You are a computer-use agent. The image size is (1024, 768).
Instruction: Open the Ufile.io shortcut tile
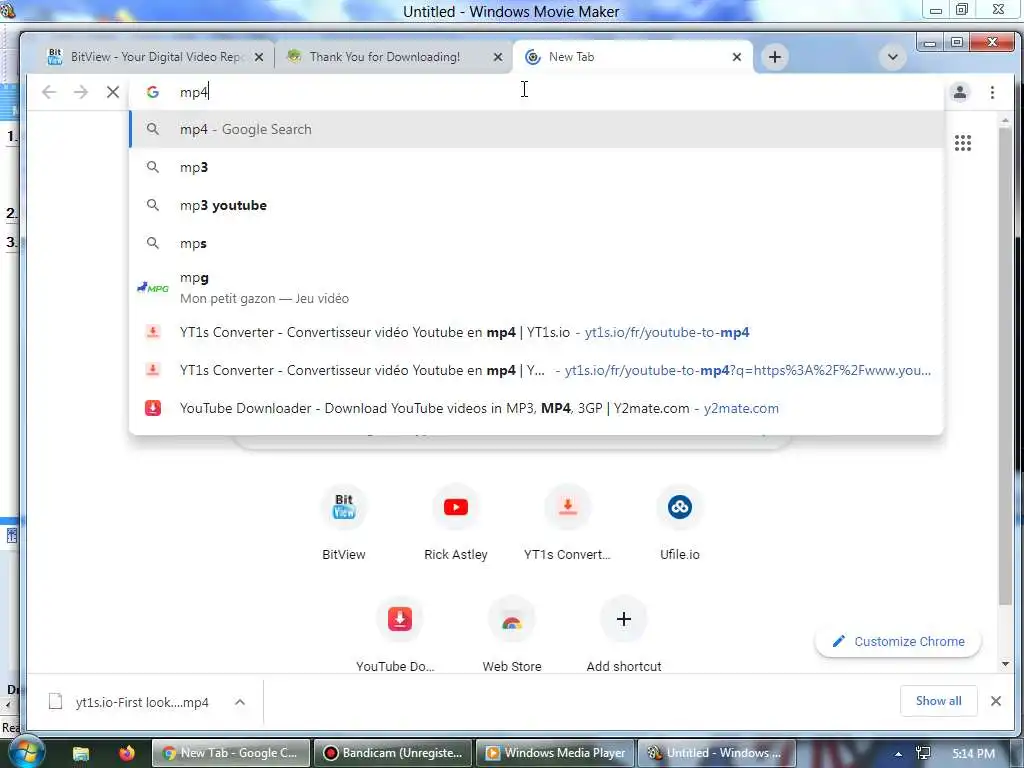(x=680, y=523)
